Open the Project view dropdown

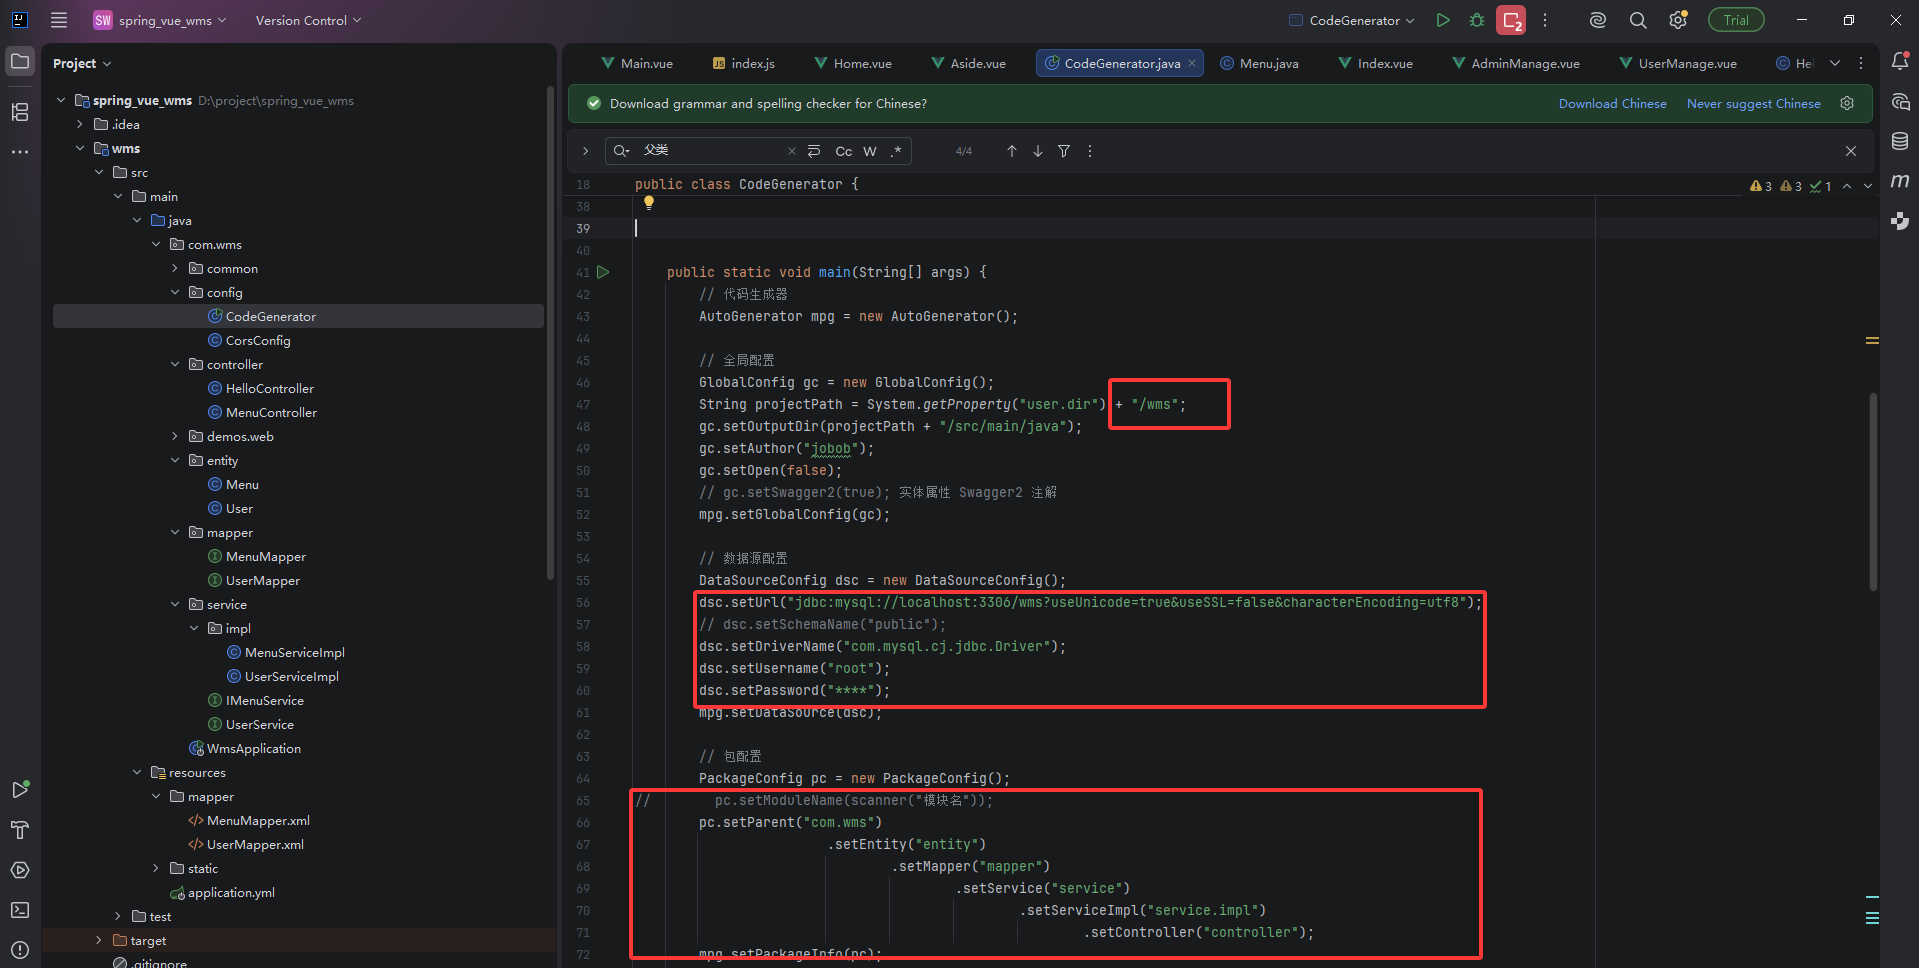point(82,63)
